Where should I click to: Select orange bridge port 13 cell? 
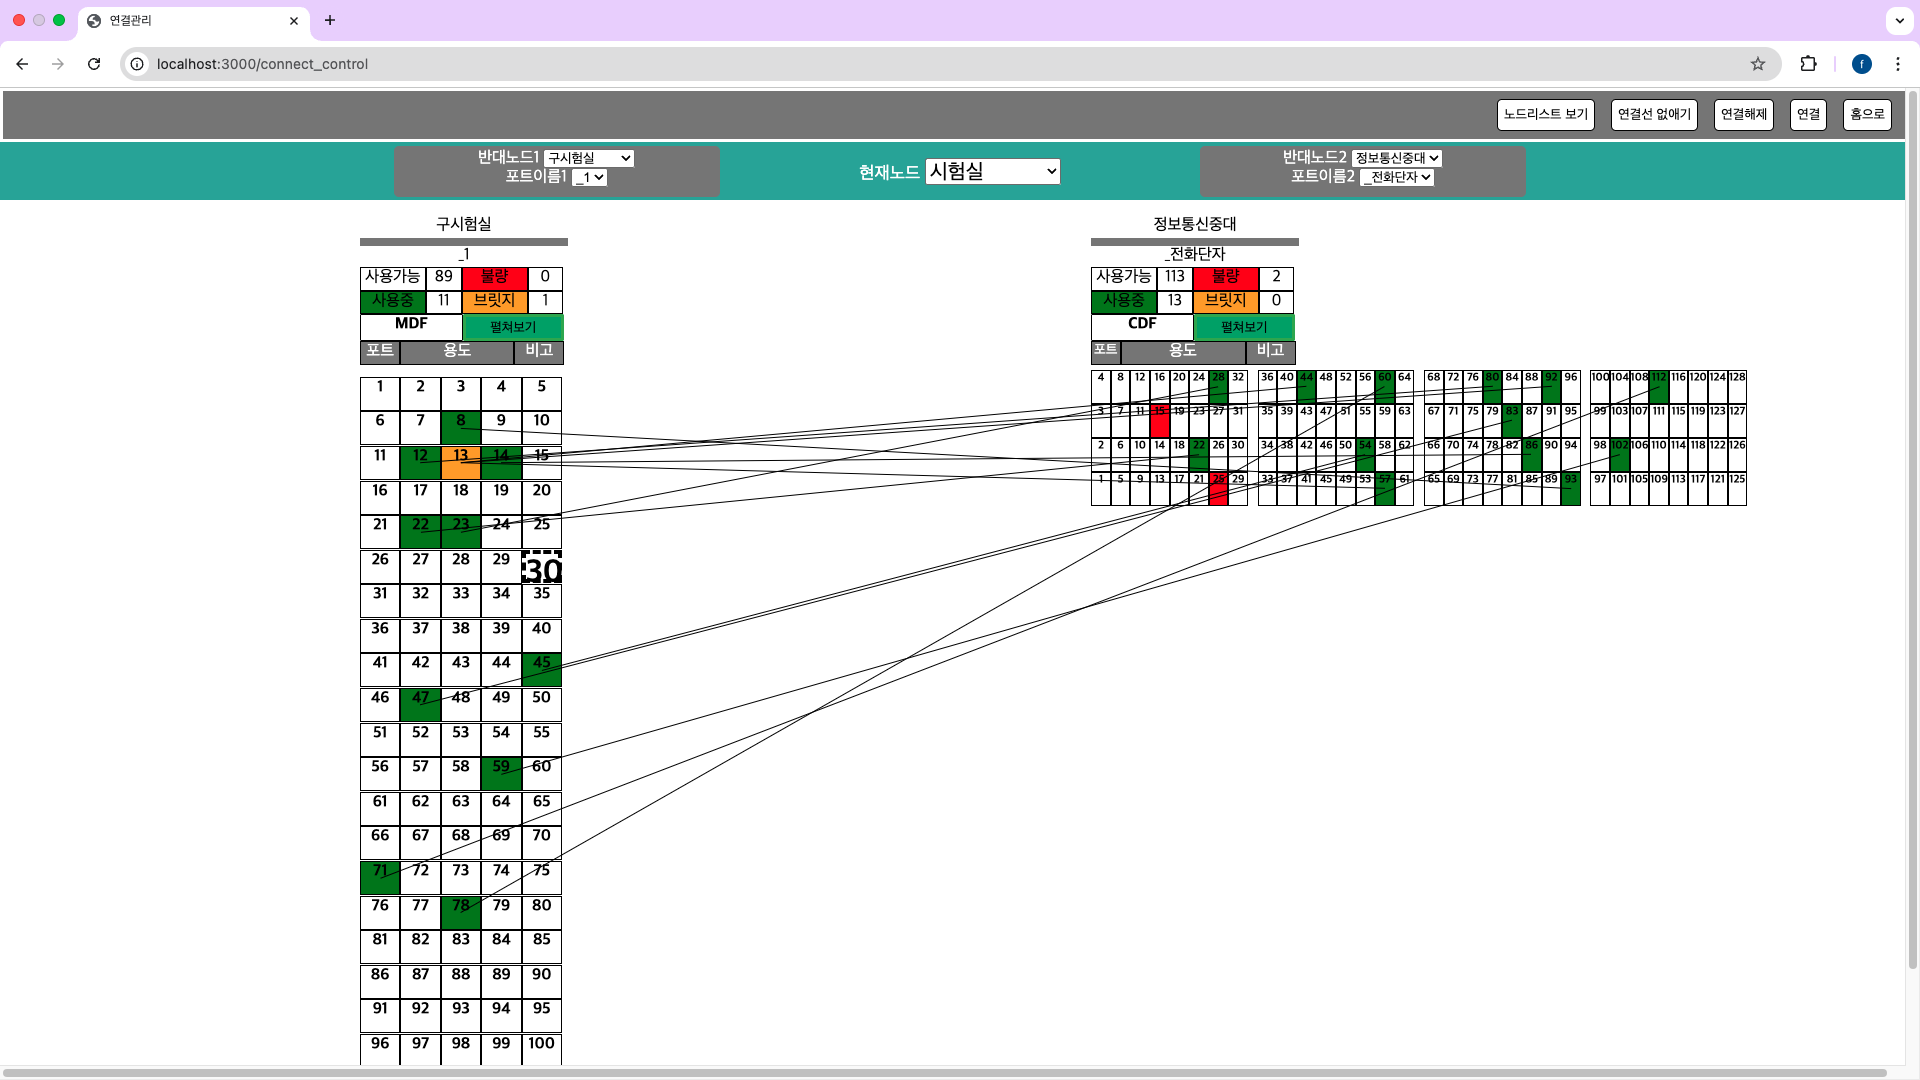(461, 463)
